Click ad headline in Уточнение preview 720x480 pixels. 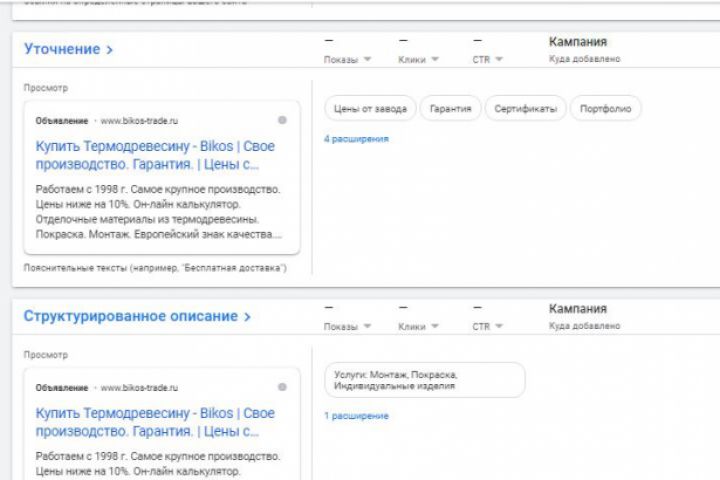coord(155,155)
